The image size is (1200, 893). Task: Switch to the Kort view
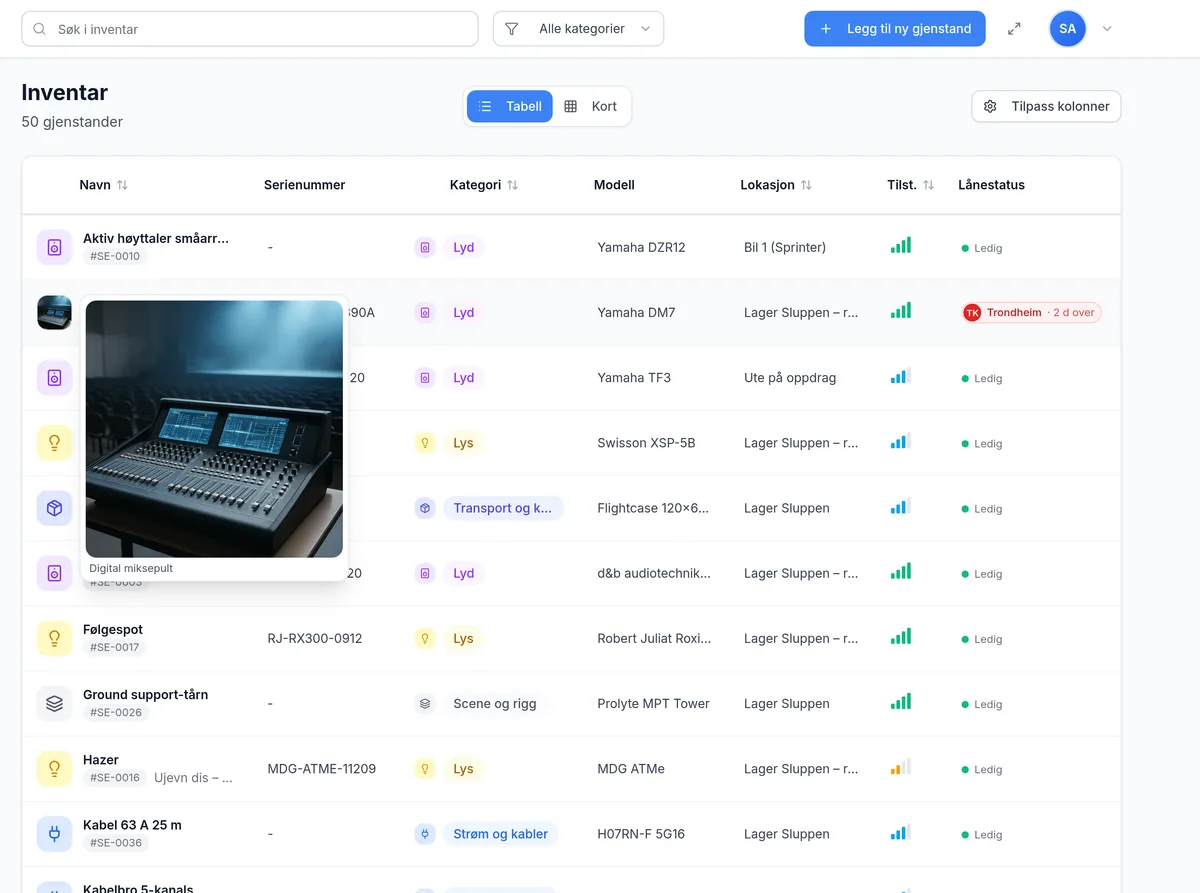point(591,106)
